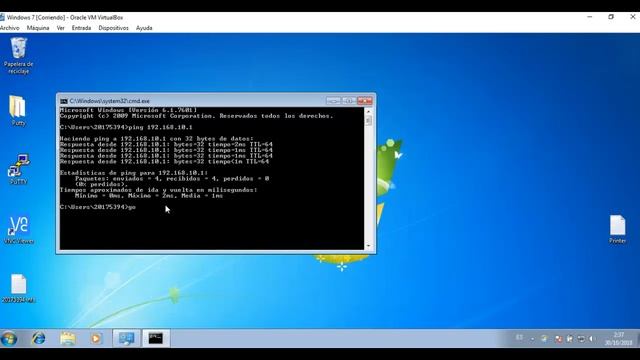Click the 'Paquetes: enviados = 4' line
The height and width of the screenshot is (360, 640).
click(172, 179)
